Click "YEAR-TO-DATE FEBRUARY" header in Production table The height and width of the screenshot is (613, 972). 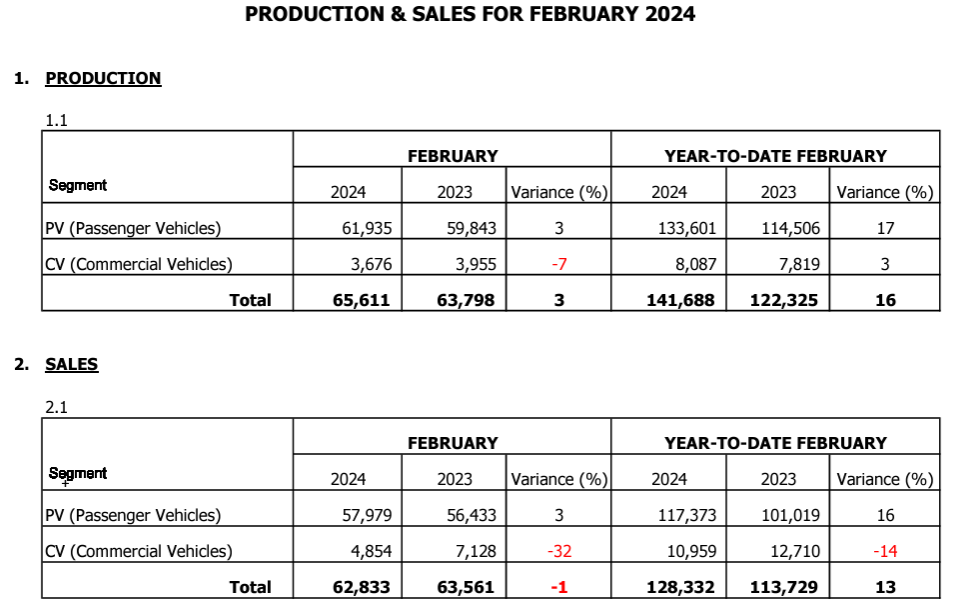[775, 156]
